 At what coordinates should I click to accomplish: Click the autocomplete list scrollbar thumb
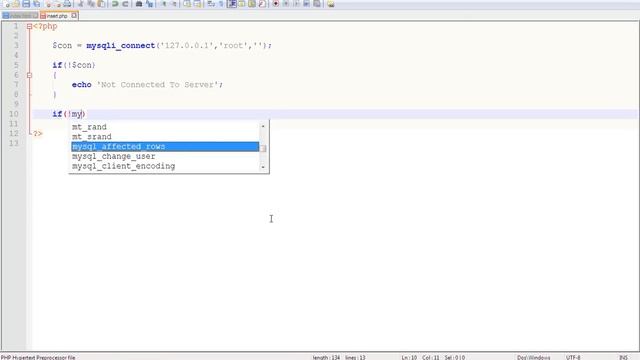tap(263, 149)
